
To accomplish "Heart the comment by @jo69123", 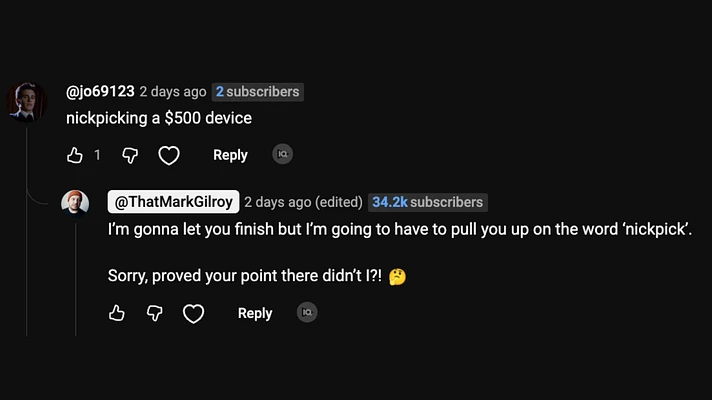I will point(169,155).
